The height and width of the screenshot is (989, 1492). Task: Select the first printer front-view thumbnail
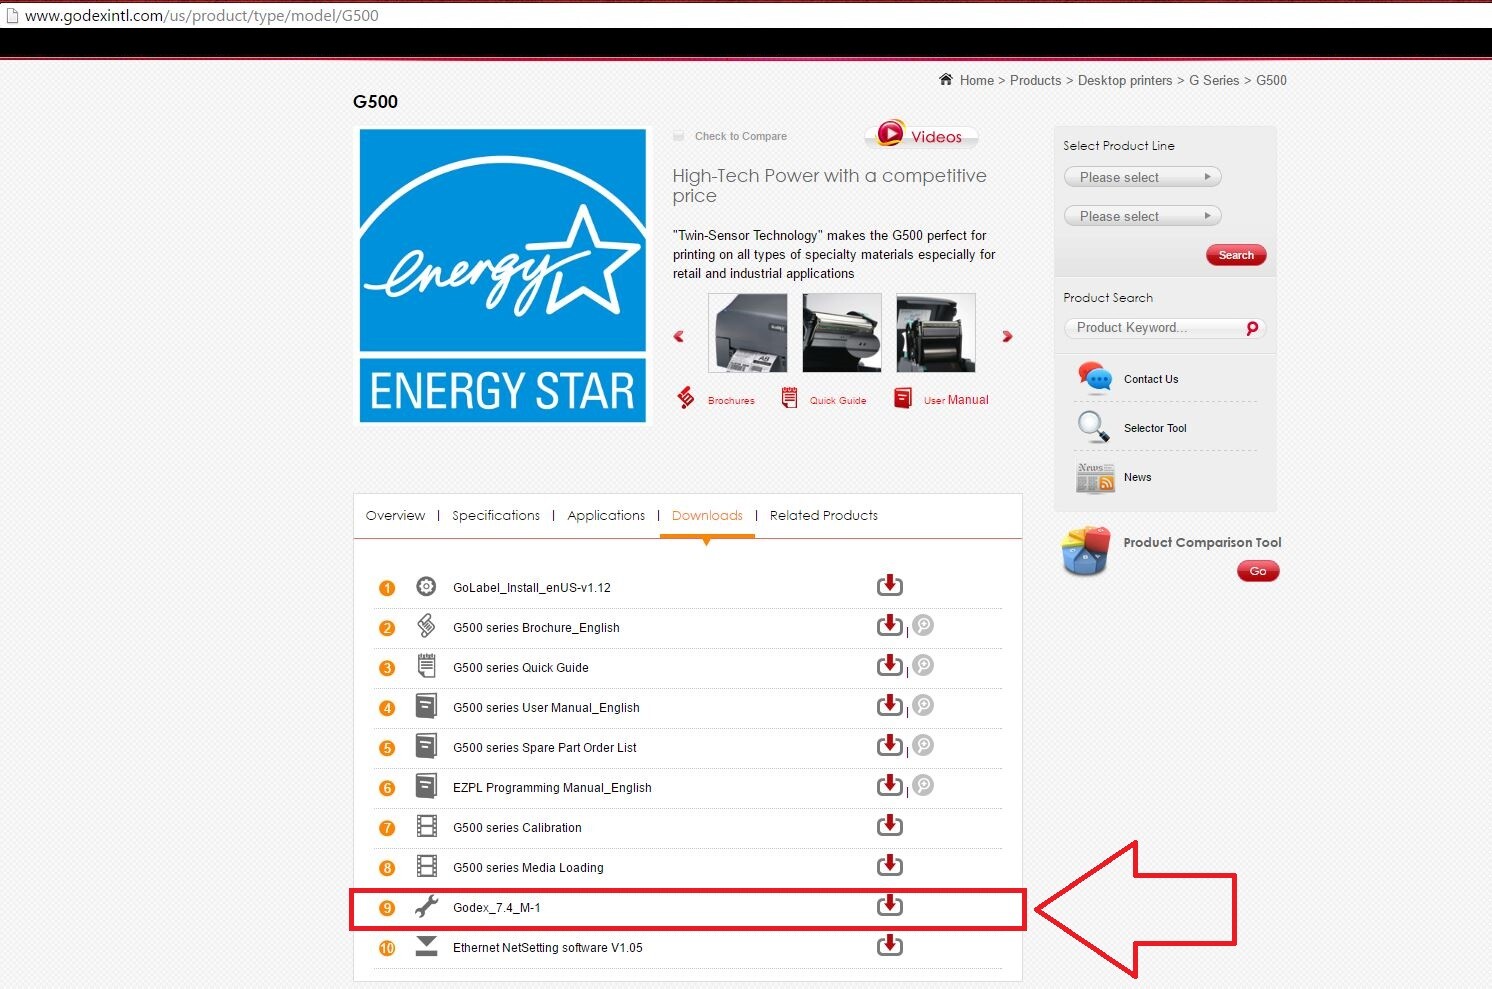(x=747, y=333)
